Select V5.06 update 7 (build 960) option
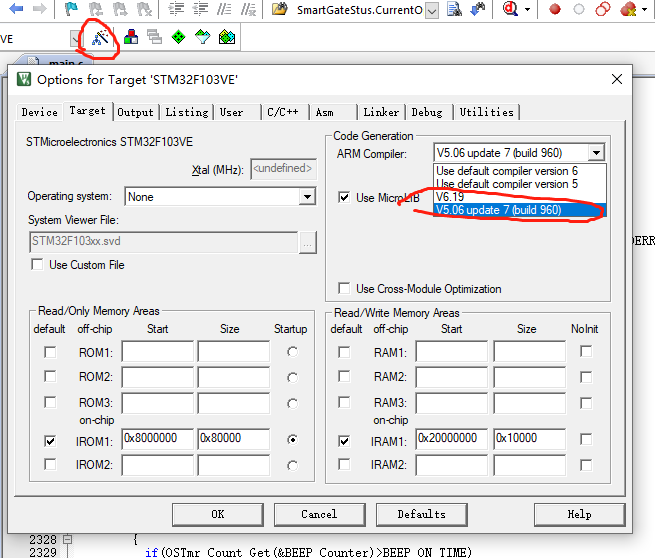This screenshot has width=655, height=558. coord(520,210)
